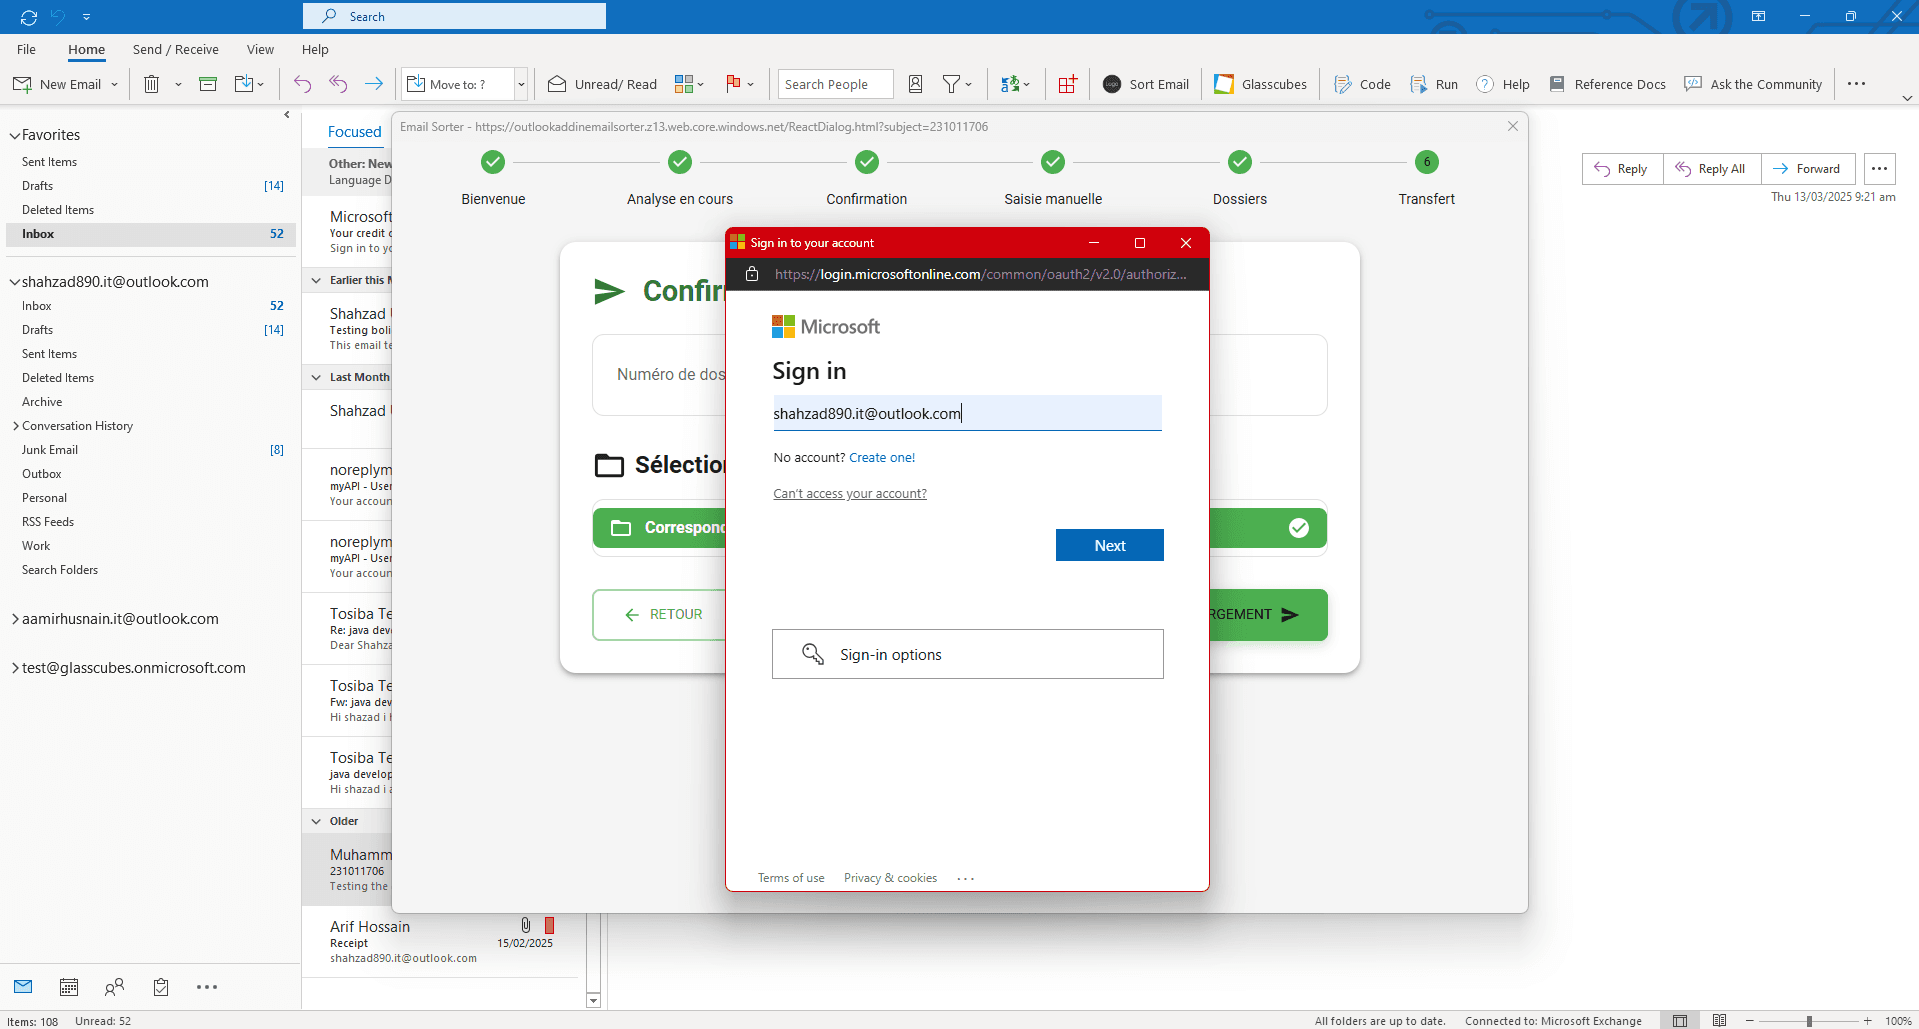The width and height of the screenshot is (1919, 1029).
Task: Click the RETOUR button in Email Sorter
Action: point(663,614)
